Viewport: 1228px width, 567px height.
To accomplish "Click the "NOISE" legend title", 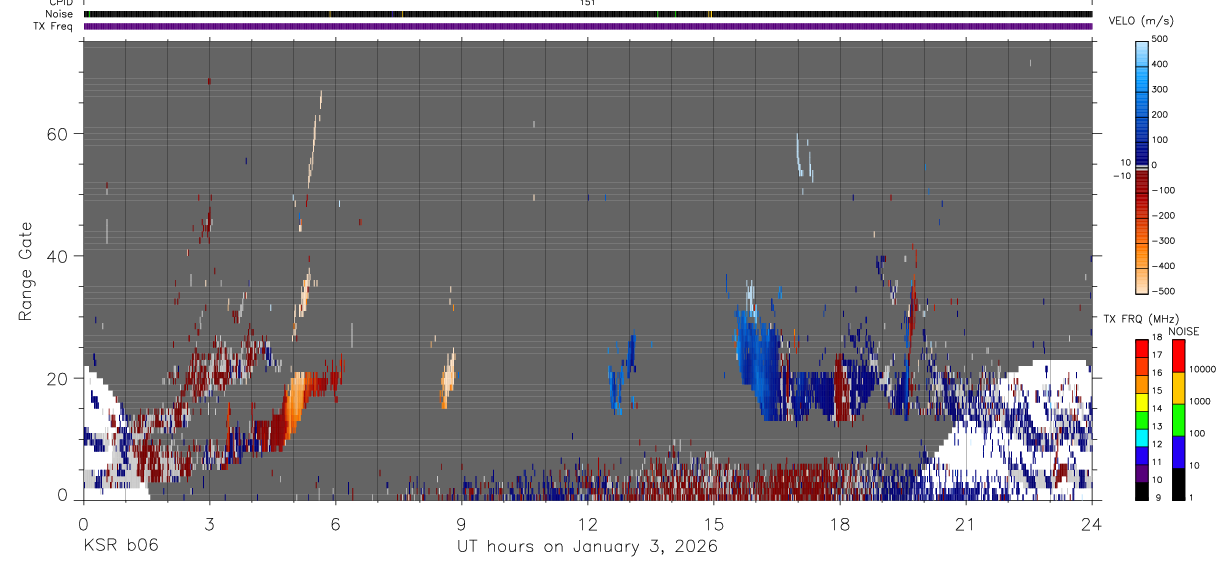I will point(1183,331).
